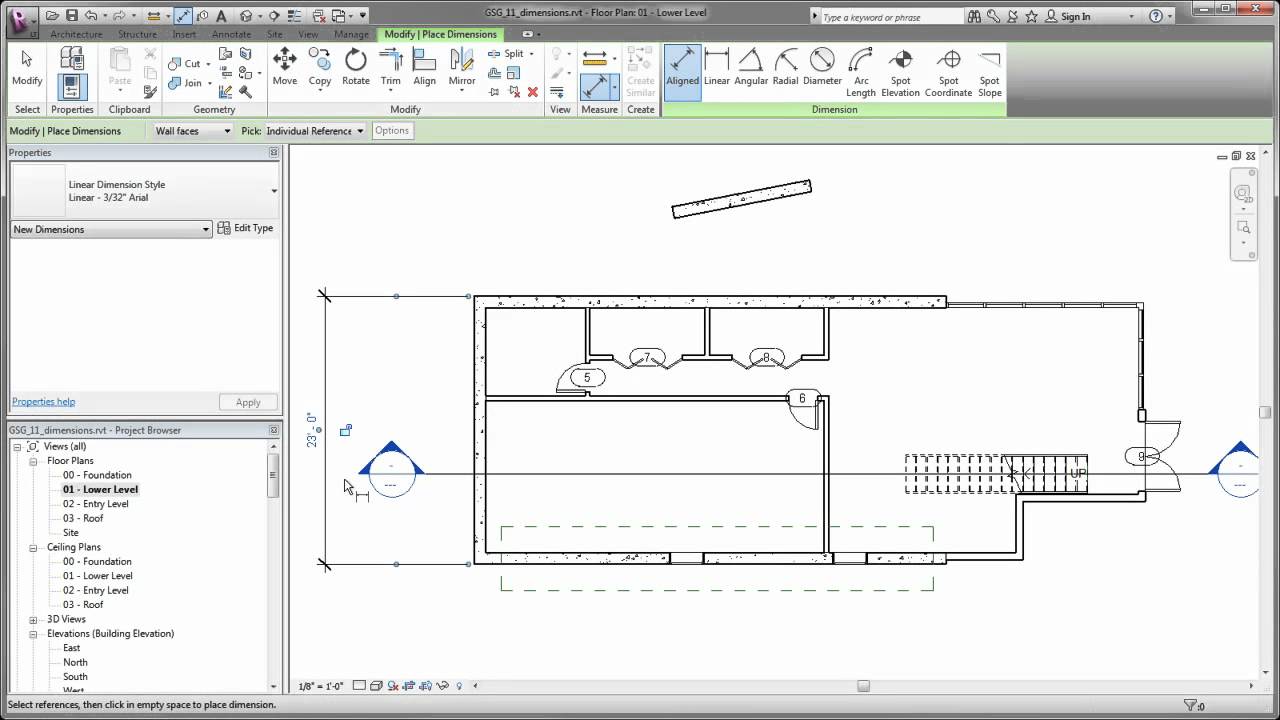Open the Pick Individual References dropdown

coord(315,131)
